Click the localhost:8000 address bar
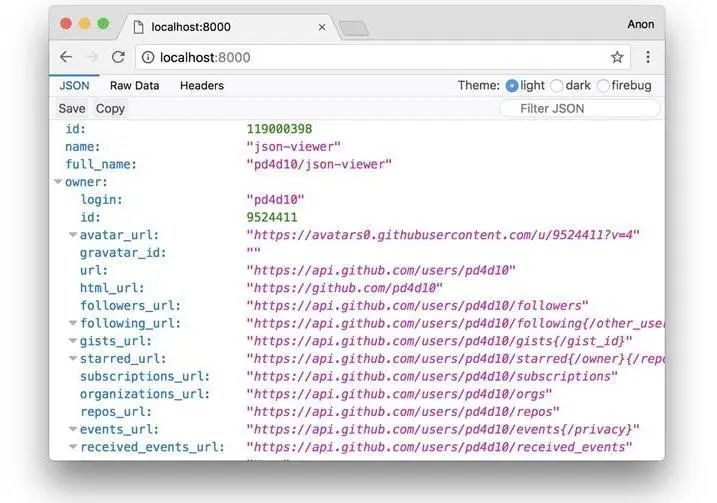717x503 pixels. (x=382, y=57)
